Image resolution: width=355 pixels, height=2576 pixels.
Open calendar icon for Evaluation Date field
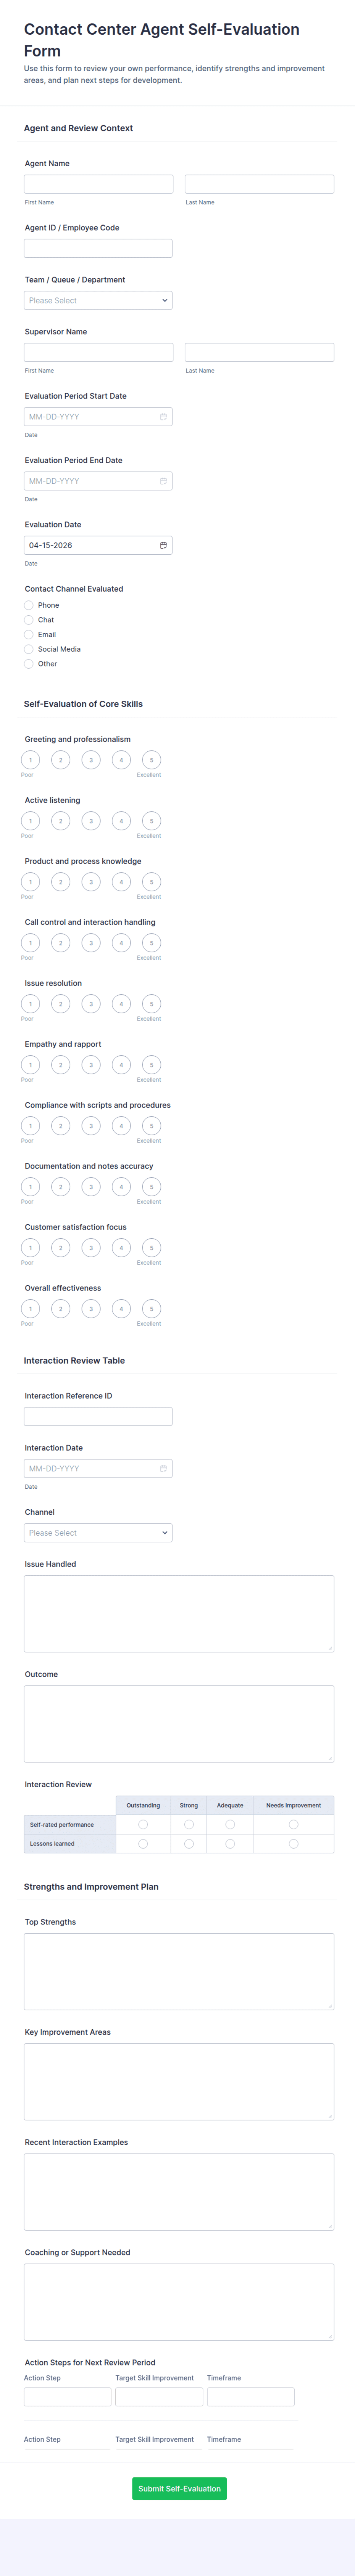click(163, 545)
